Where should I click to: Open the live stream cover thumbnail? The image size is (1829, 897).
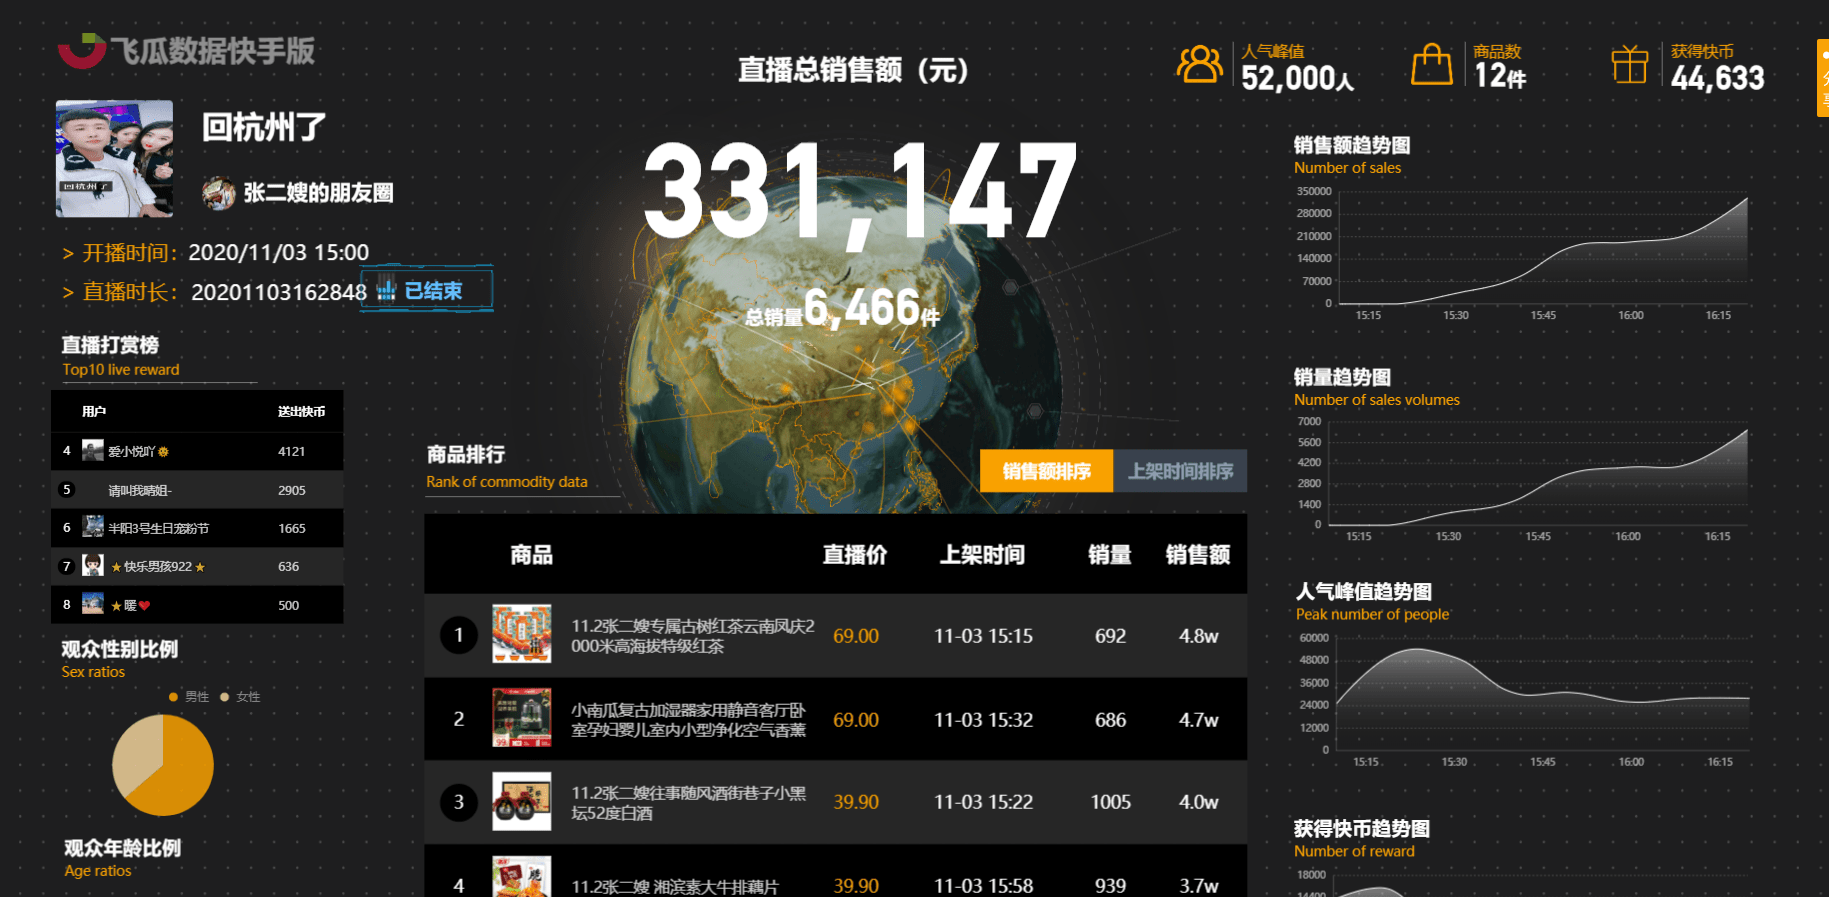(x=114, y=159)
